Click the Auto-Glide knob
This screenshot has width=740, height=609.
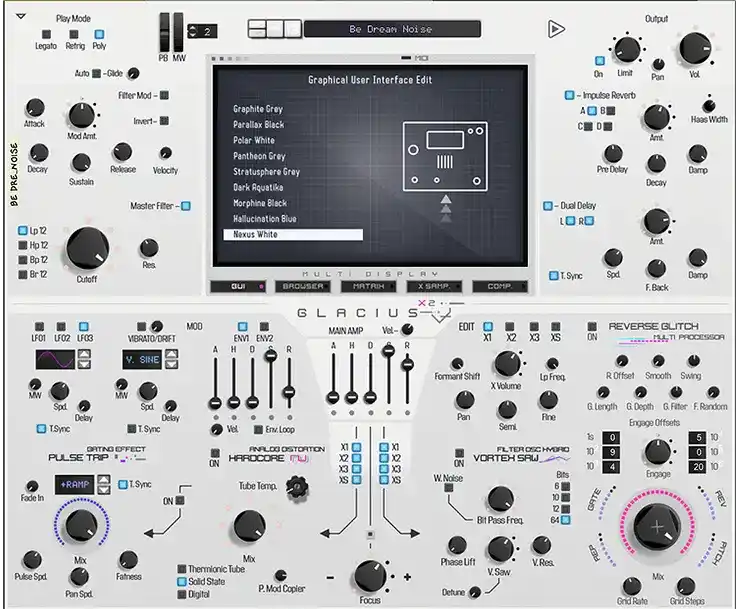134,73
